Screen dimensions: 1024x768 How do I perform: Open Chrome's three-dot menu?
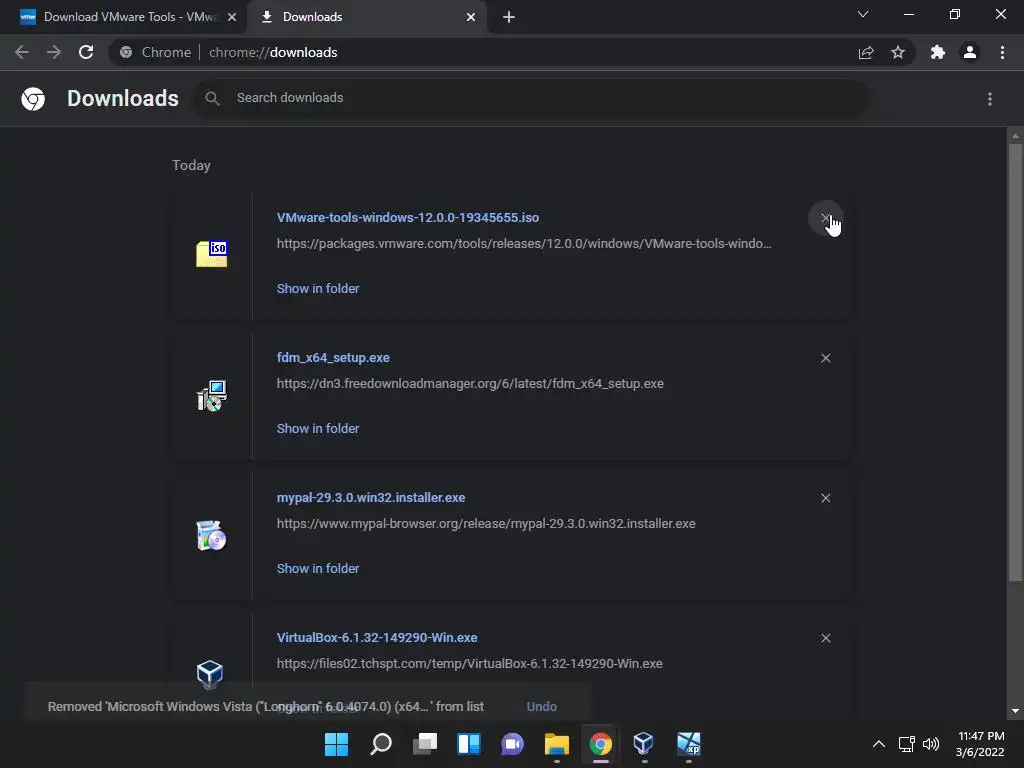click(x=1002, y=52)
